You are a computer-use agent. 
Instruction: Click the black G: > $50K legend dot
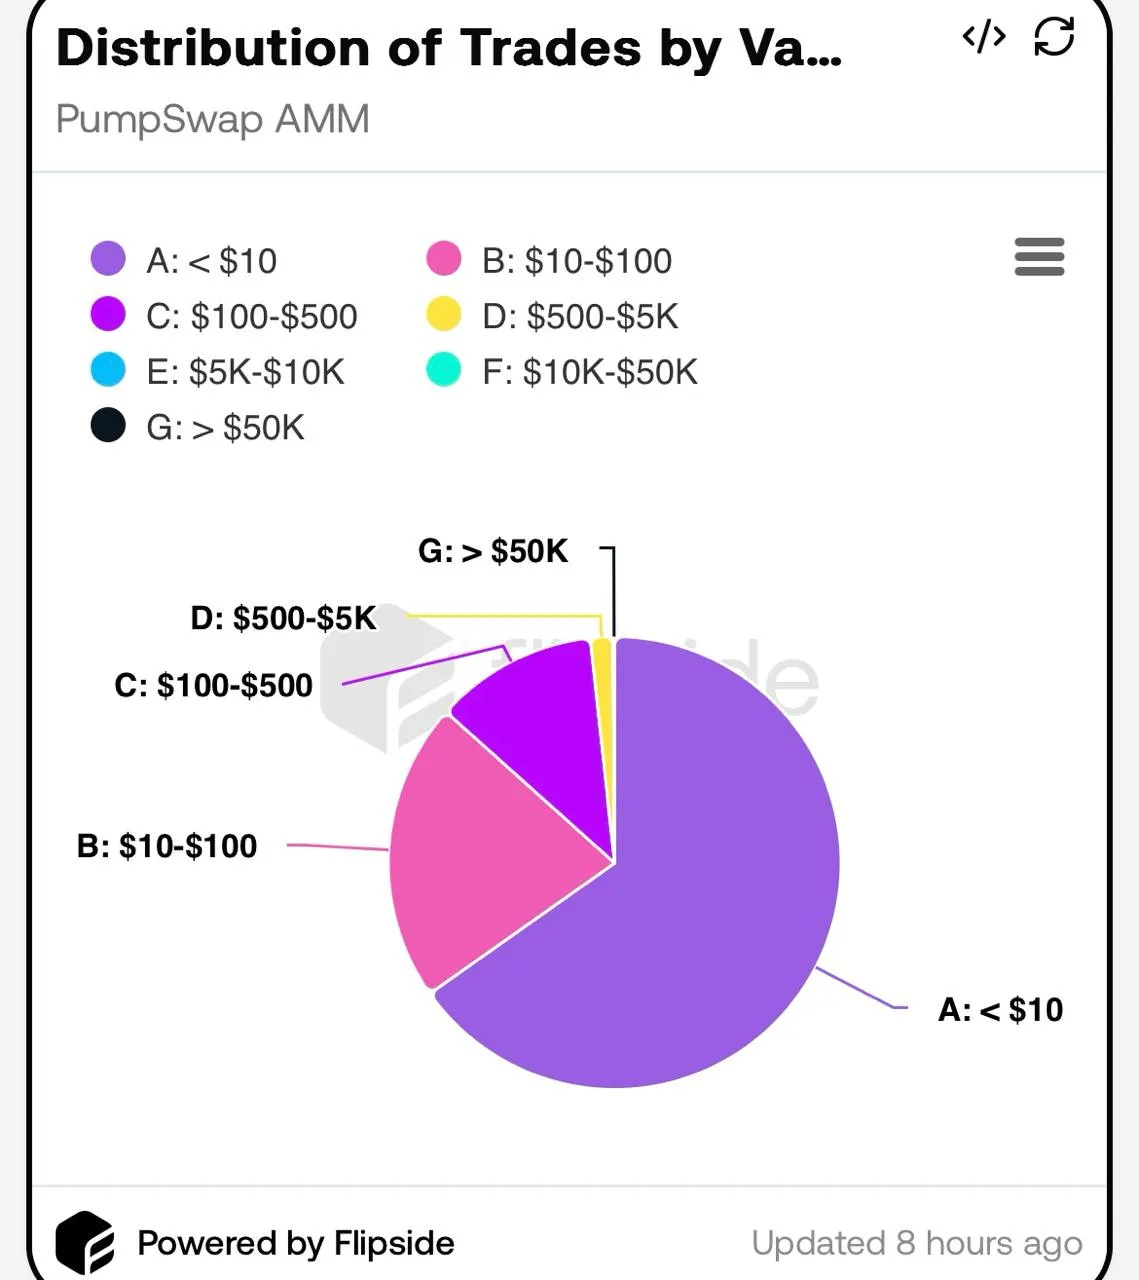tap(108, 426)
